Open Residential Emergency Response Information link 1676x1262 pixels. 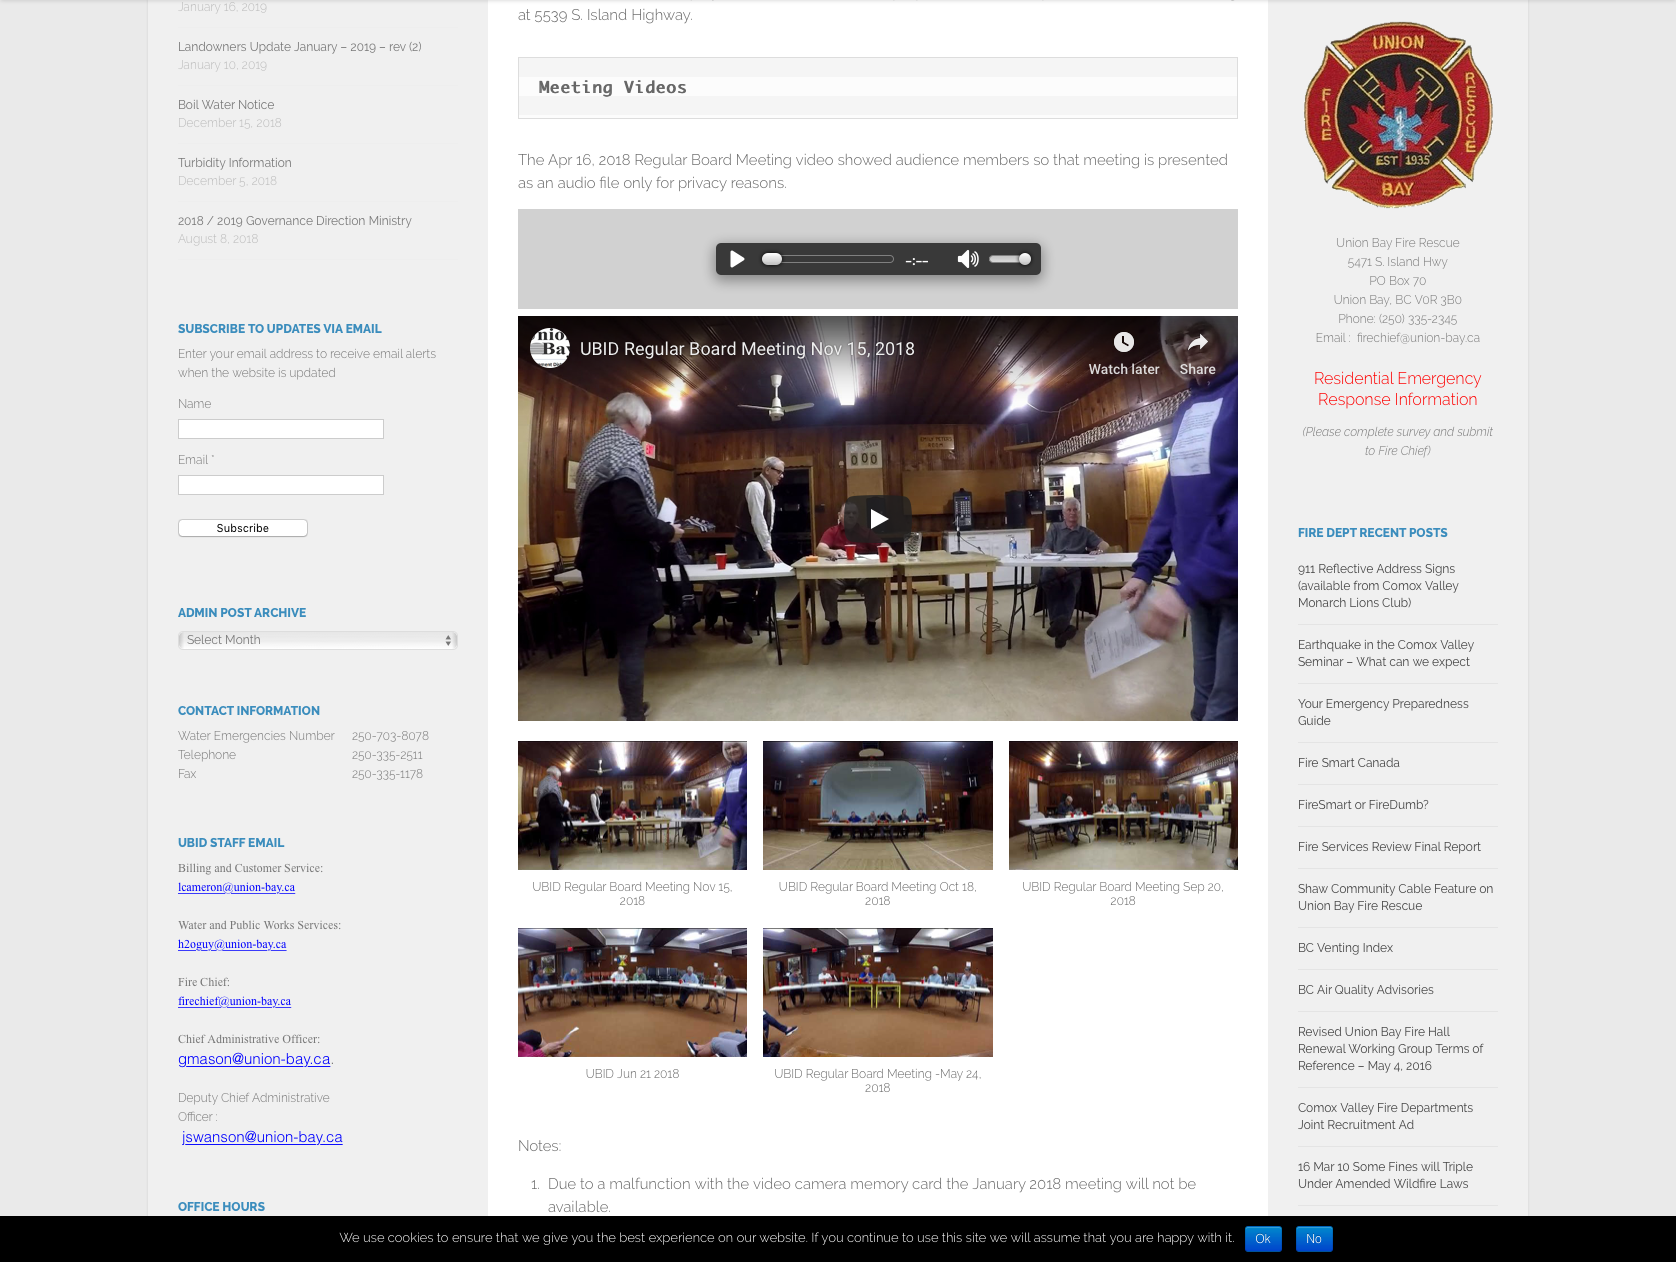(x=1397, y=389)
